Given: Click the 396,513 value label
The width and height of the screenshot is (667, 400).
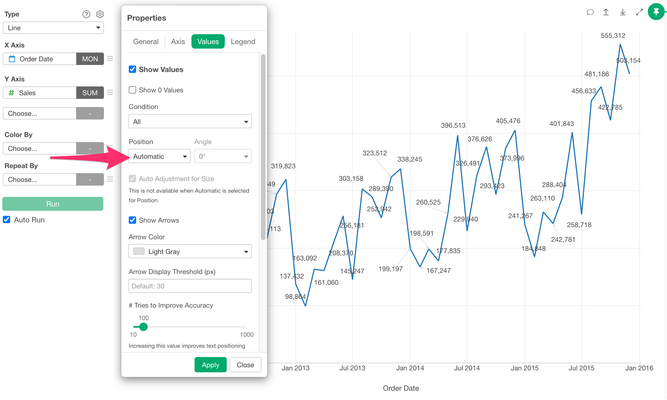Looking at the screenshot, I should point(453,125).
